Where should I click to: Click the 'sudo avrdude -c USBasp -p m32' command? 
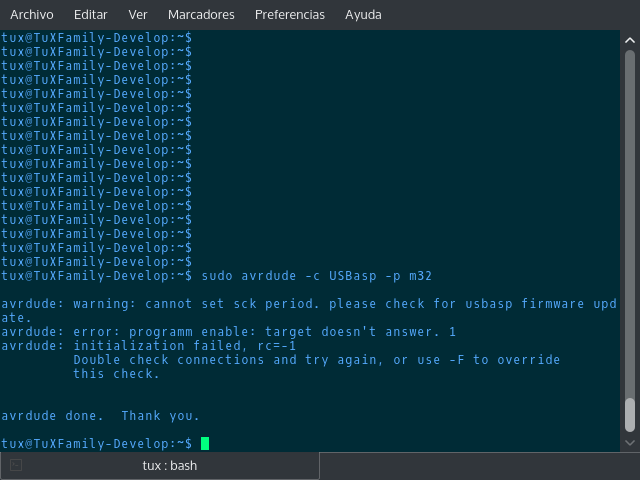(x=316, y=276)
